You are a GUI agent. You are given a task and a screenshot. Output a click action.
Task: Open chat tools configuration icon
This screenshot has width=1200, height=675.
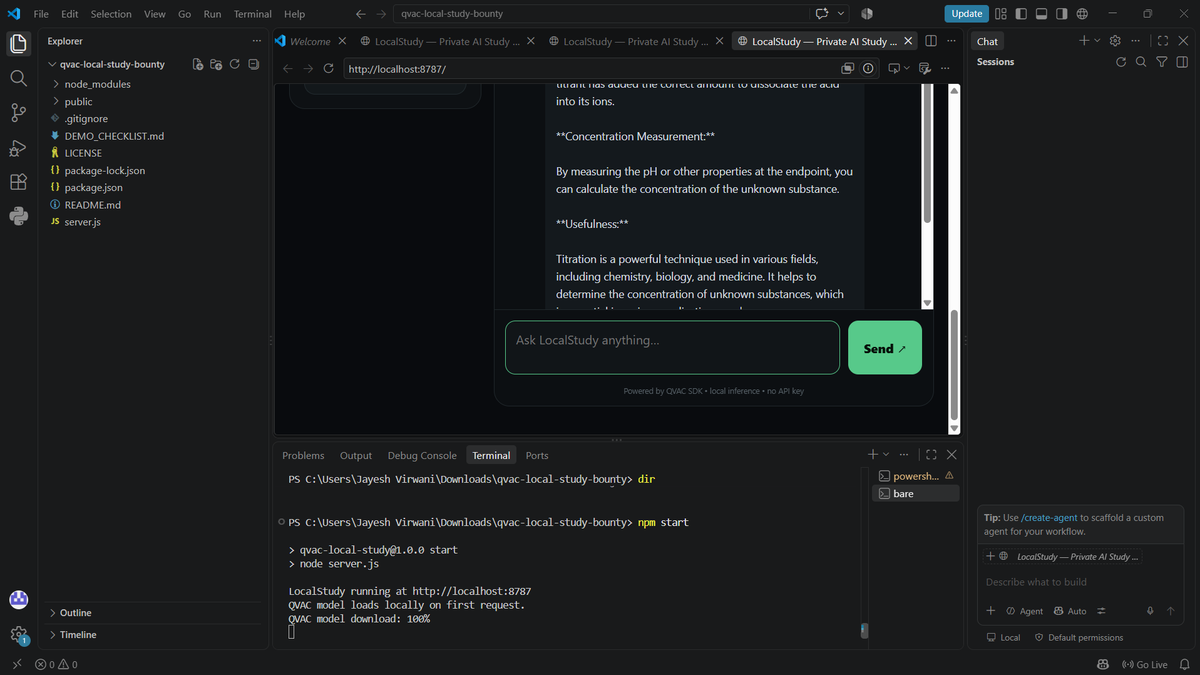point(1102,611)
